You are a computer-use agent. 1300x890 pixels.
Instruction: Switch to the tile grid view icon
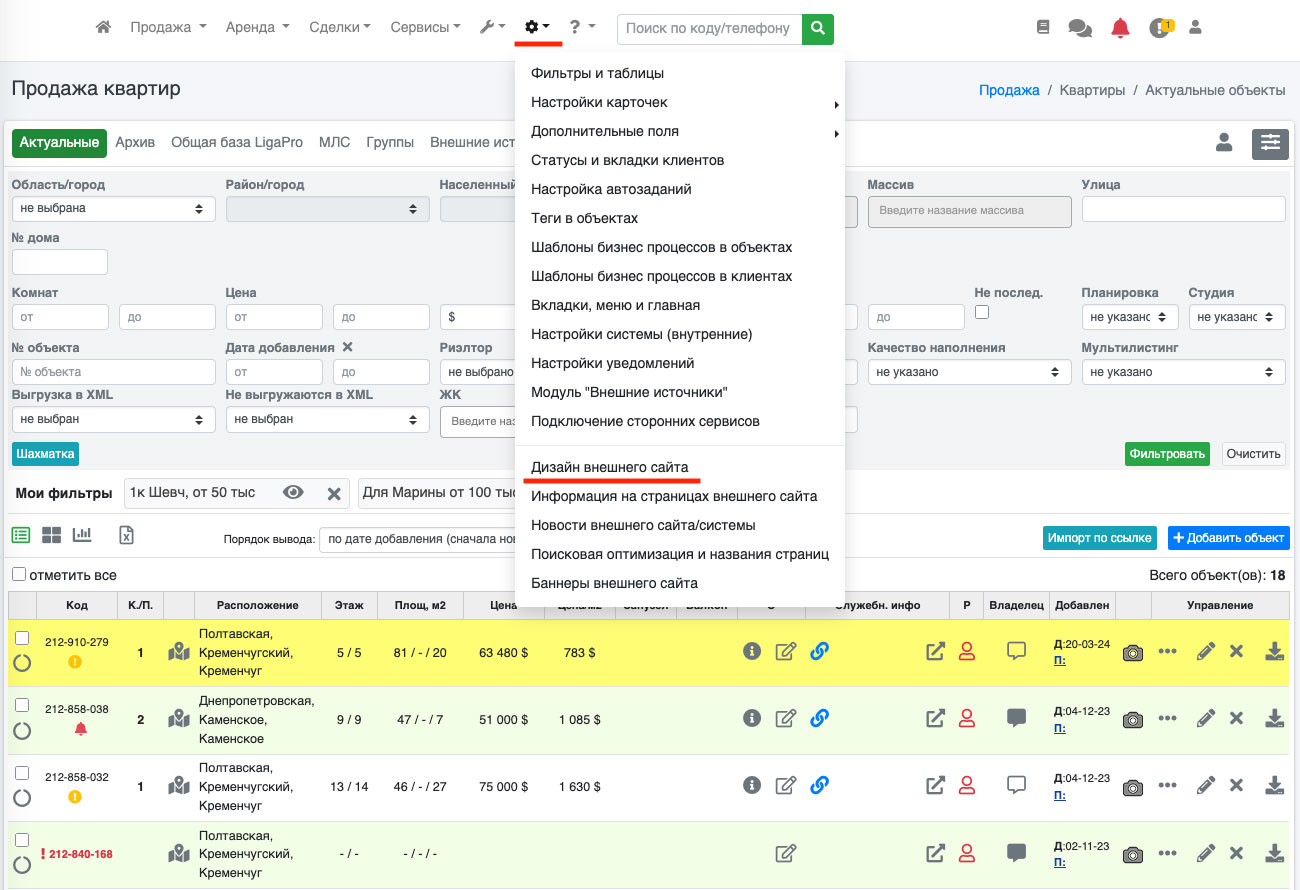coord(51,535)
